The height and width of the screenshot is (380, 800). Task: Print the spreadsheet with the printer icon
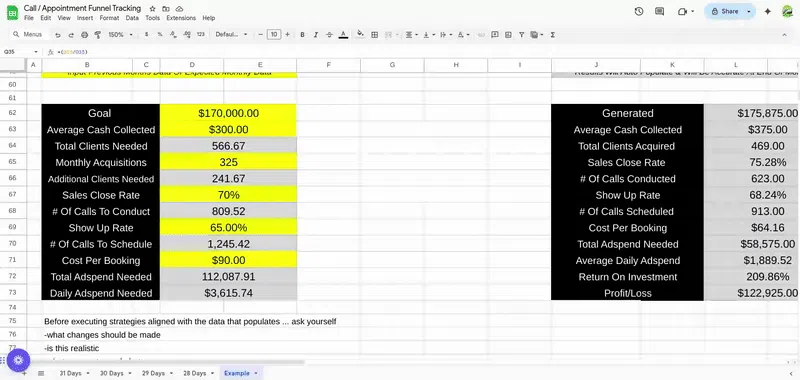point(84,35)
